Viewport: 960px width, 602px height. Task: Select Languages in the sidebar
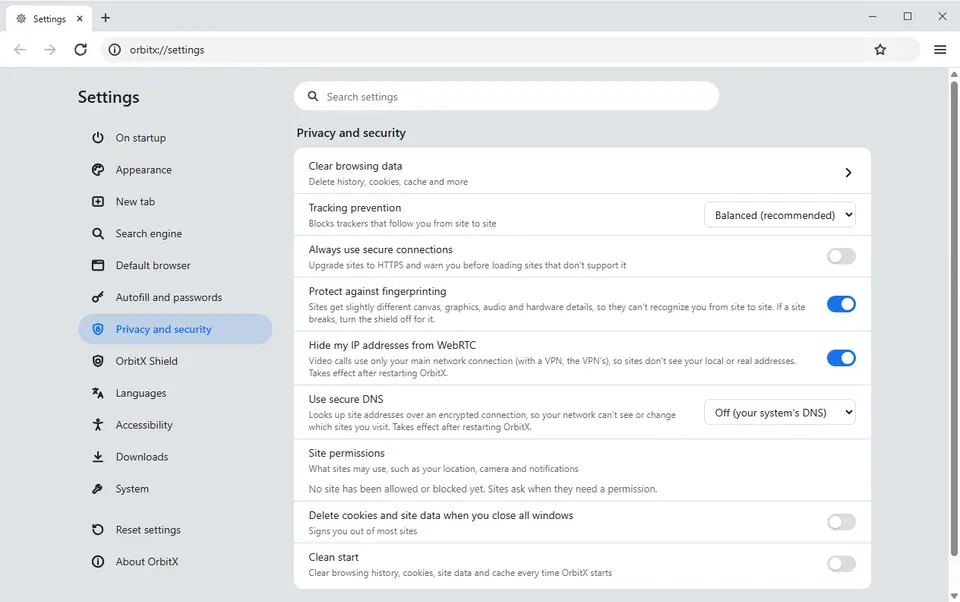175,393
